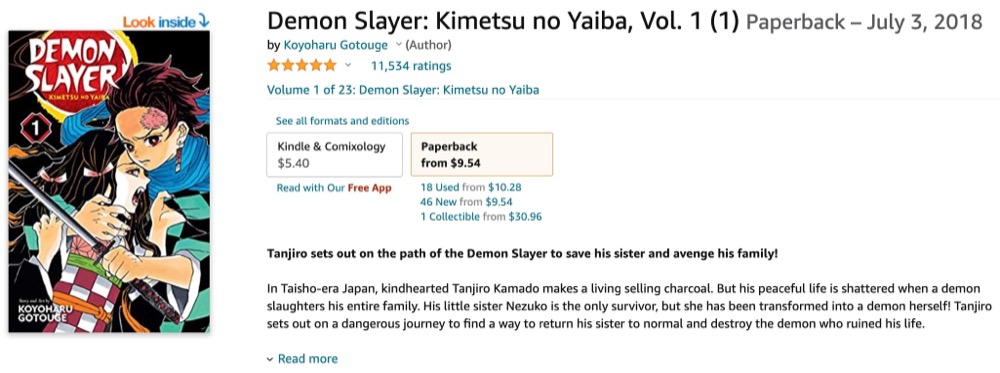Click the five-star rating icons
Screen dimensions: 1000x373
302,65
